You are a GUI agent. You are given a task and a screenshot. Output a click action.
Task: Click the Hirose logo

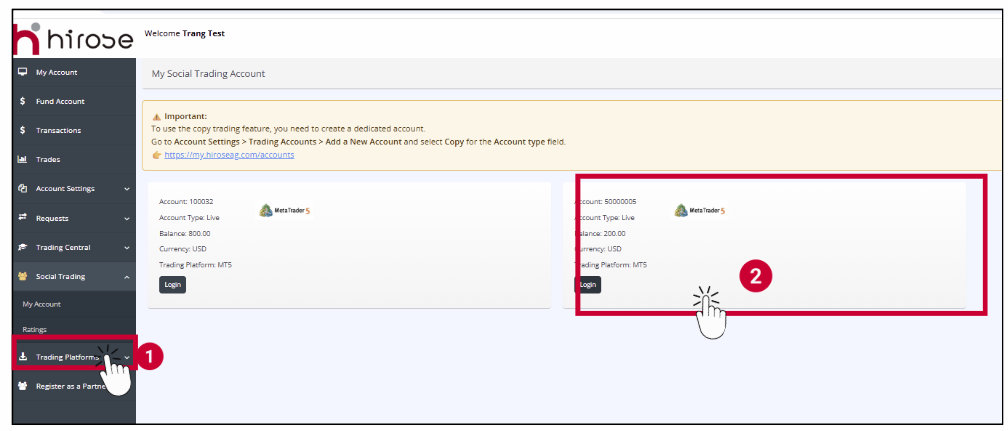point(72,37)
